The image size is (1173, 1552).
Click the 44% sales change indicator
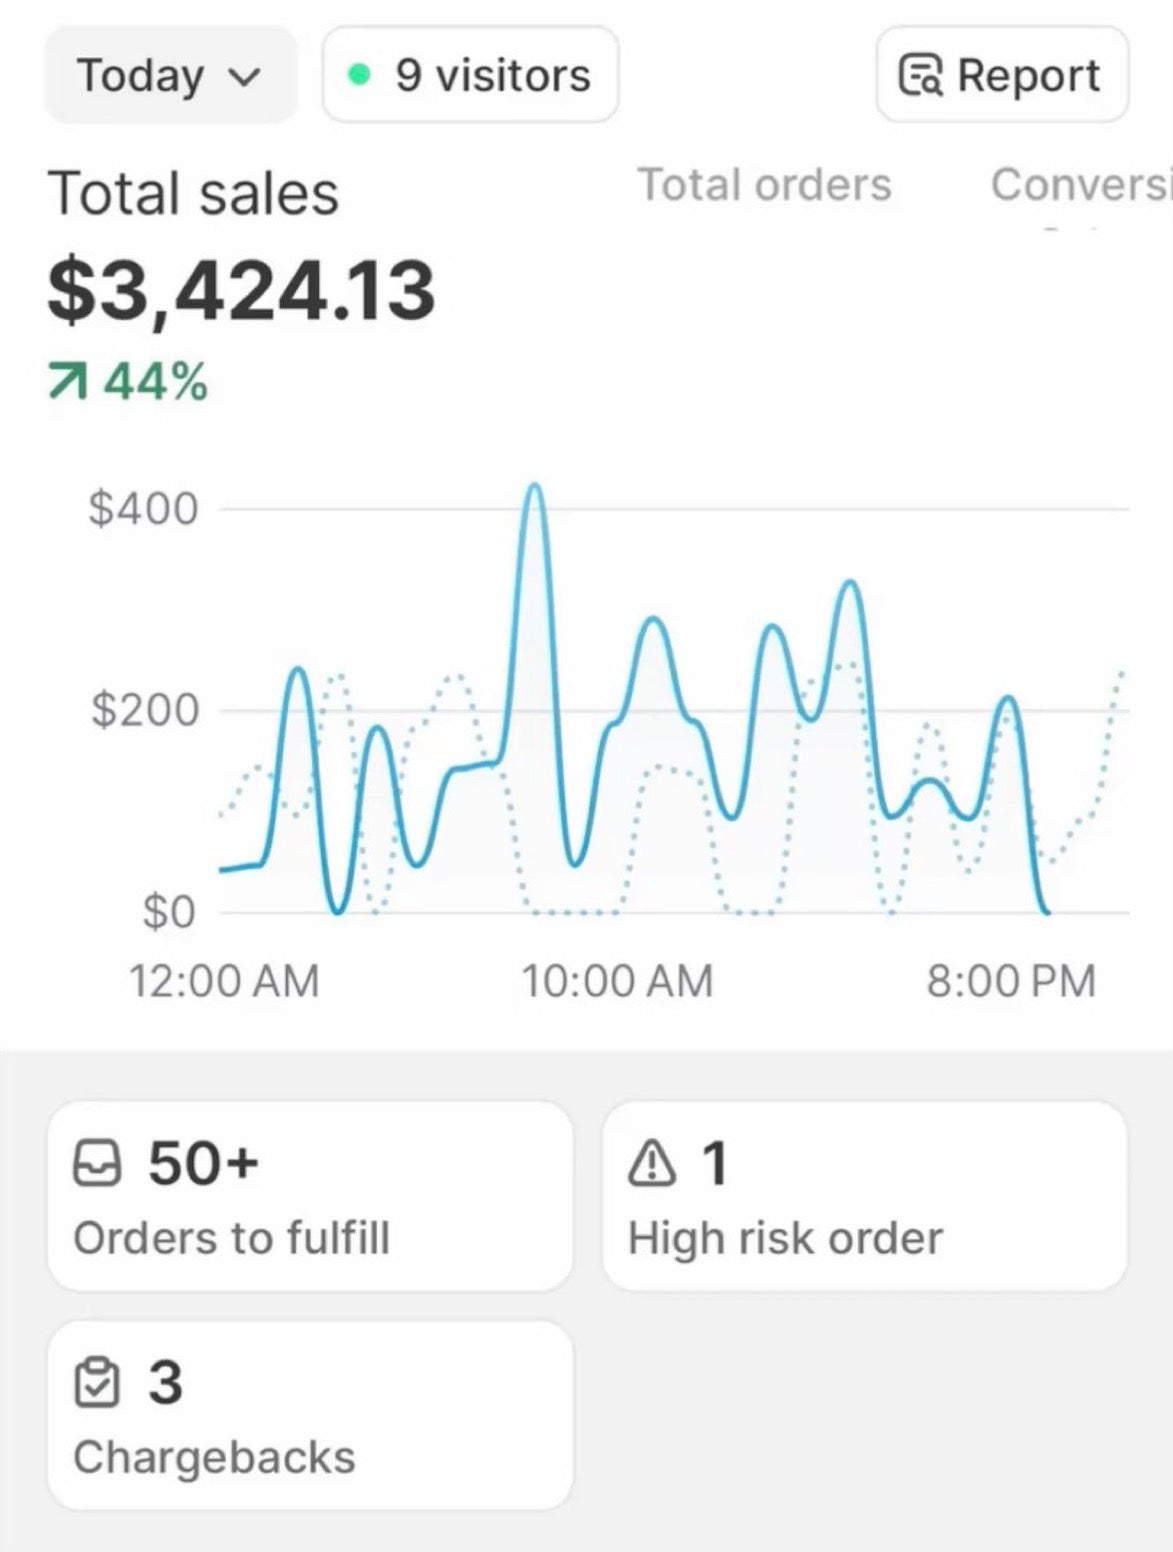pos(155,381)
